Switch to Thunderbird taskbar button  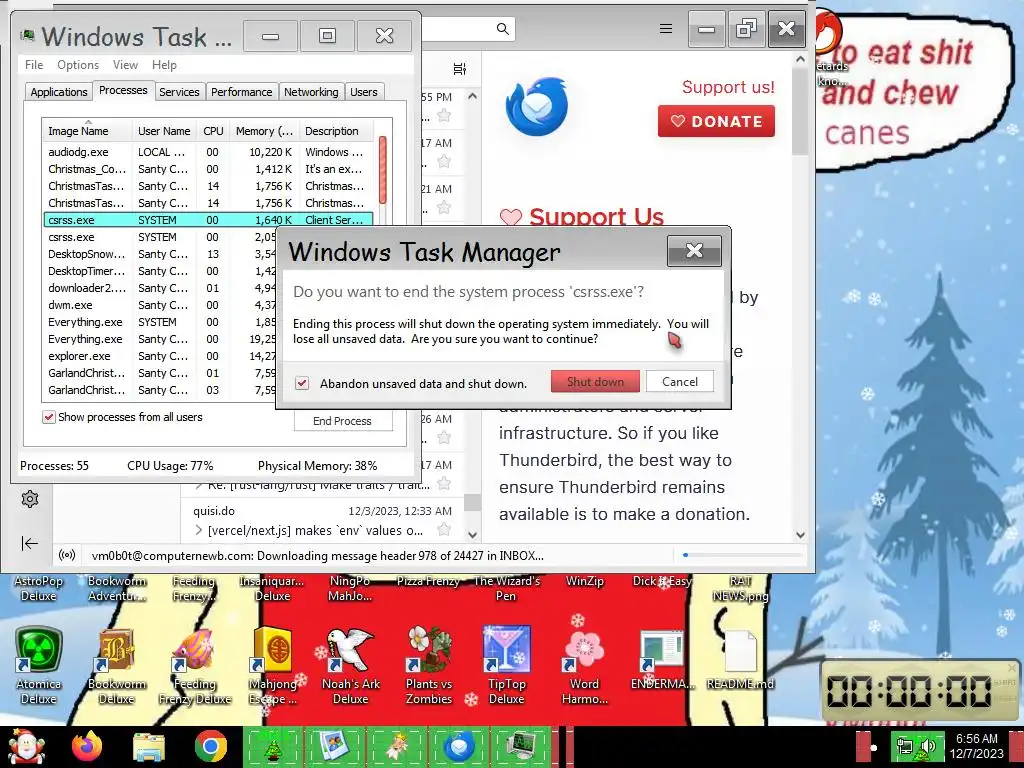tap(458, 747)
